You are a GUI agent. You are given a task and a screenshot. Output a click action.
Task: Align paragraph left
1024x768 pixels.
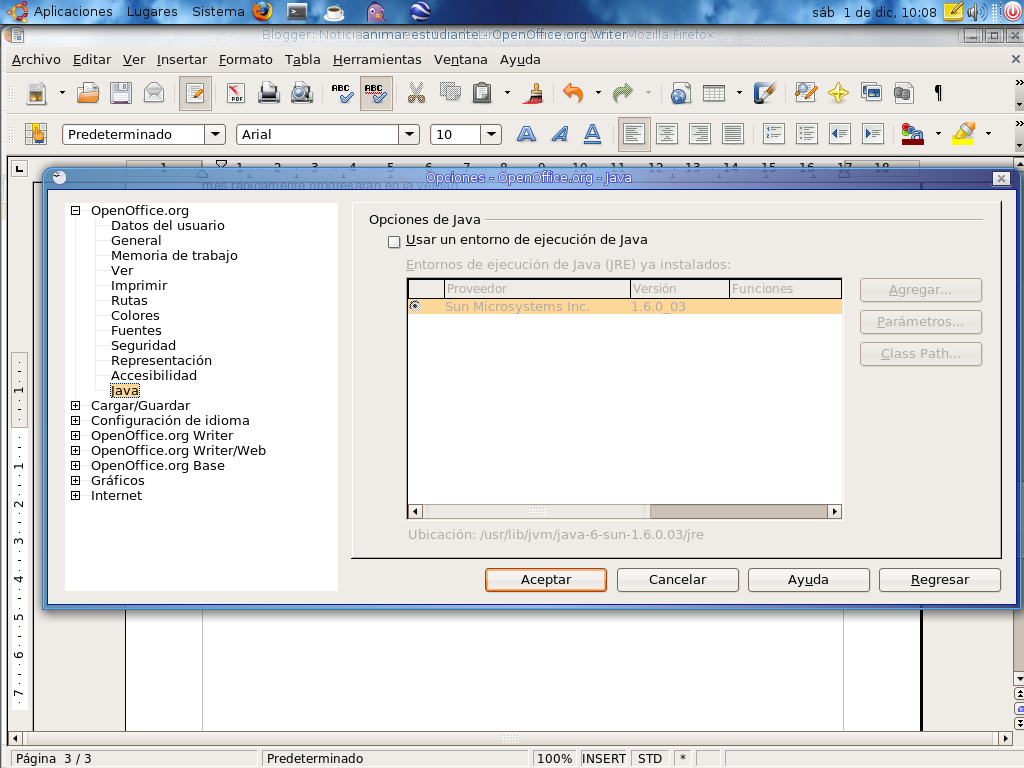(x=633, y=135)
